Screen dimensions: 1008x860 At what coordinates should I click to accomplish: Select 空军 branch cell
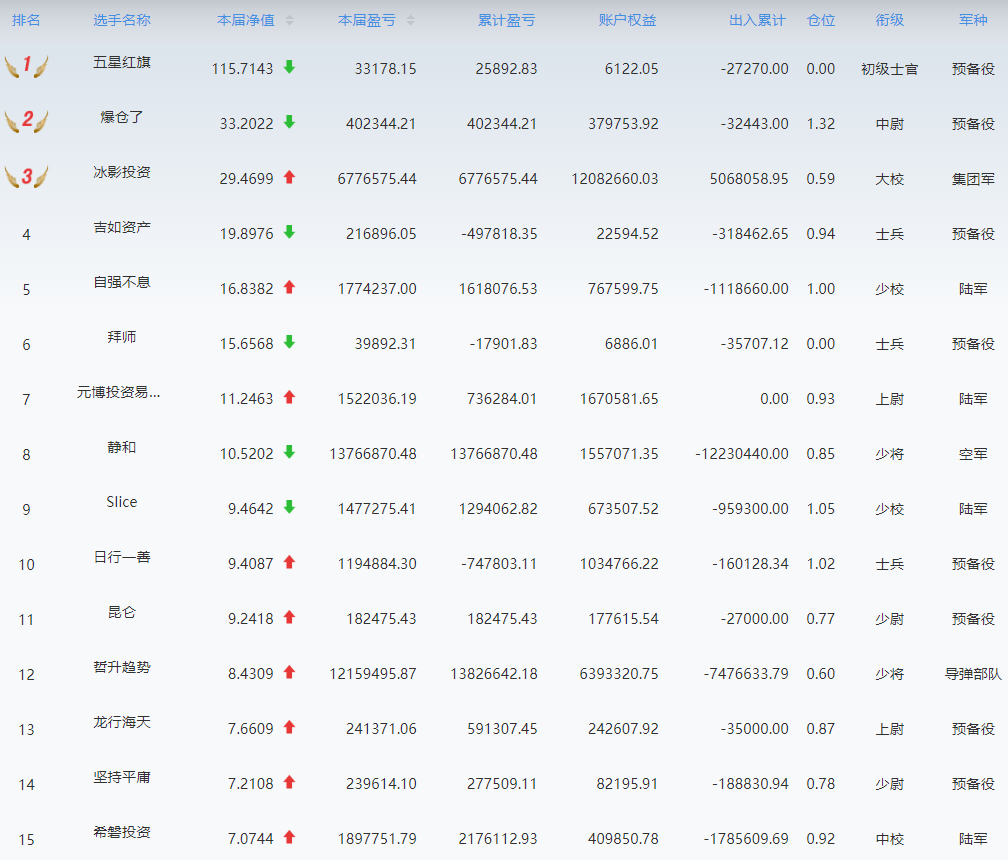(973, 454)
